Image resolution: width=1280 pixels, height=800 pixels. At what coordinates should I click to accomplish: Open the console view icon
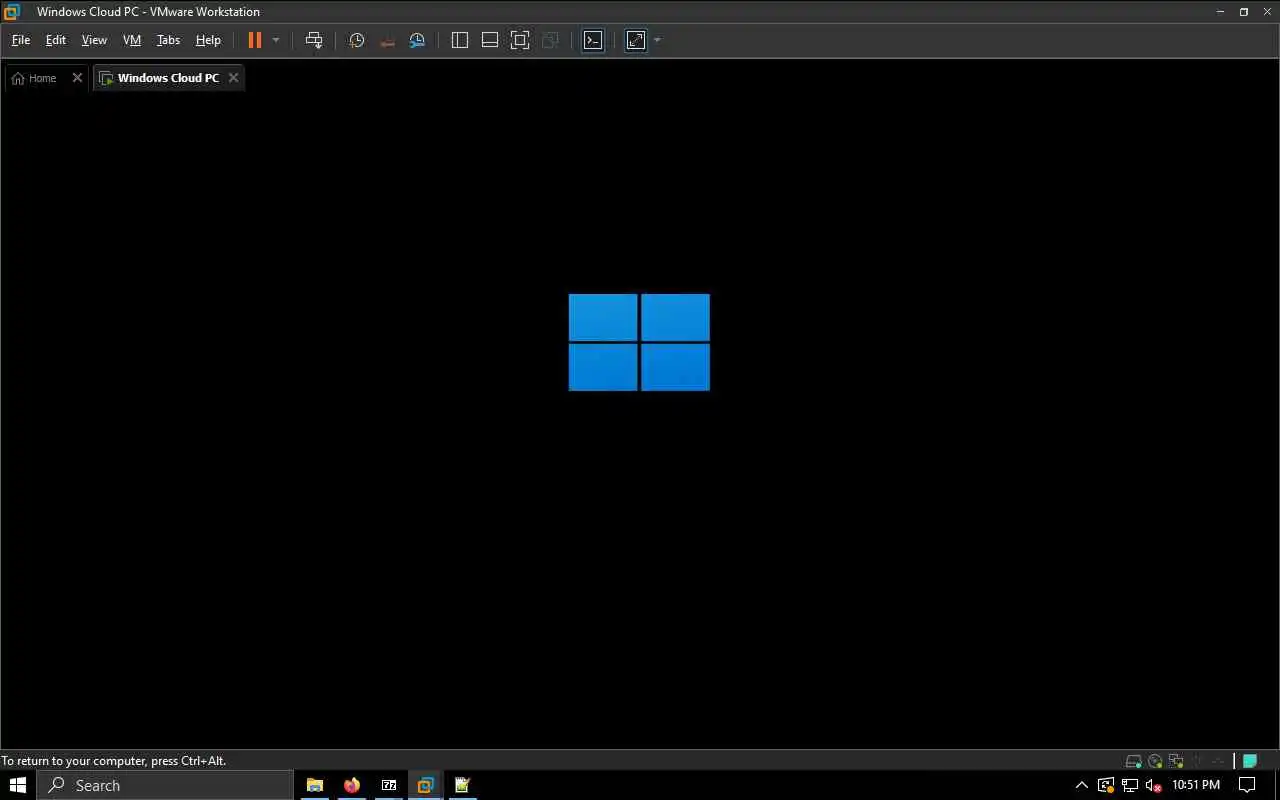pyautogui.click(x=593, y=40)
